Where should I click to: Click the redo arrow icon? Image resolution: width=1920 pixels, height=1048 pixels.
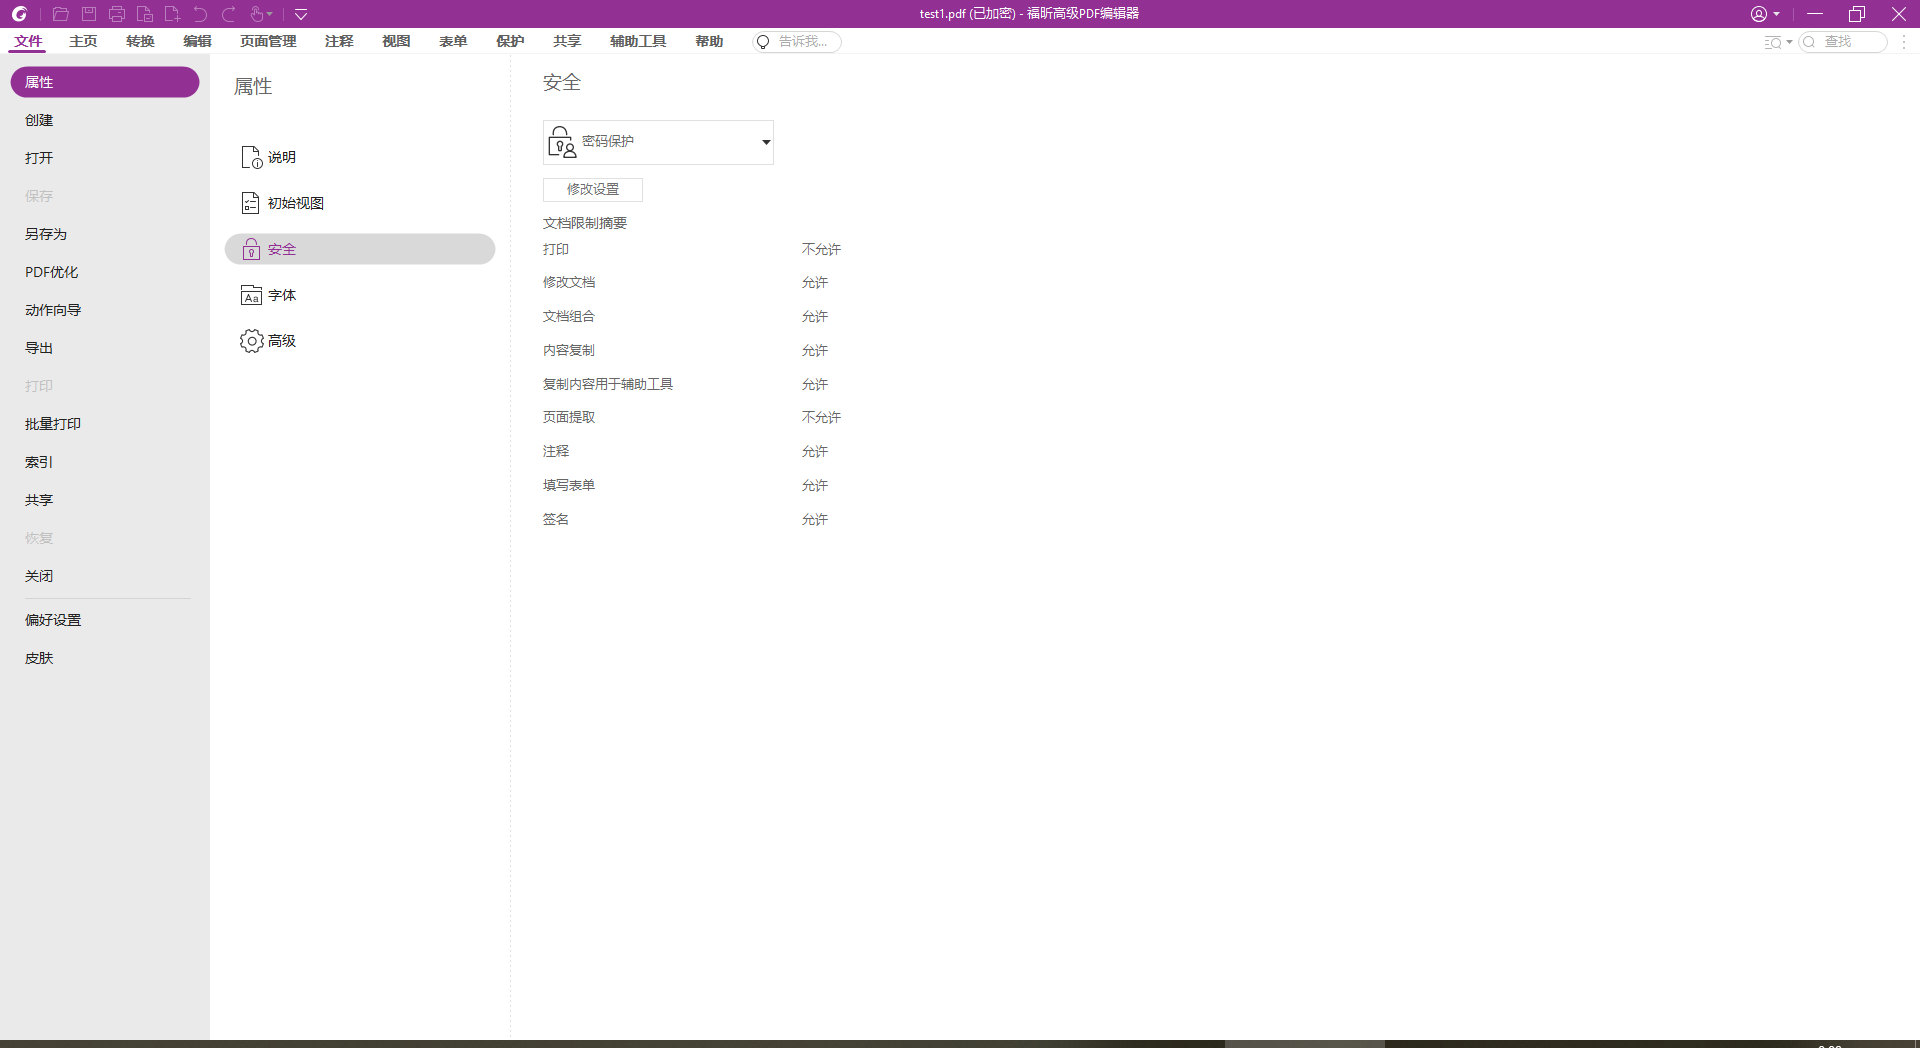click(229, 14)
